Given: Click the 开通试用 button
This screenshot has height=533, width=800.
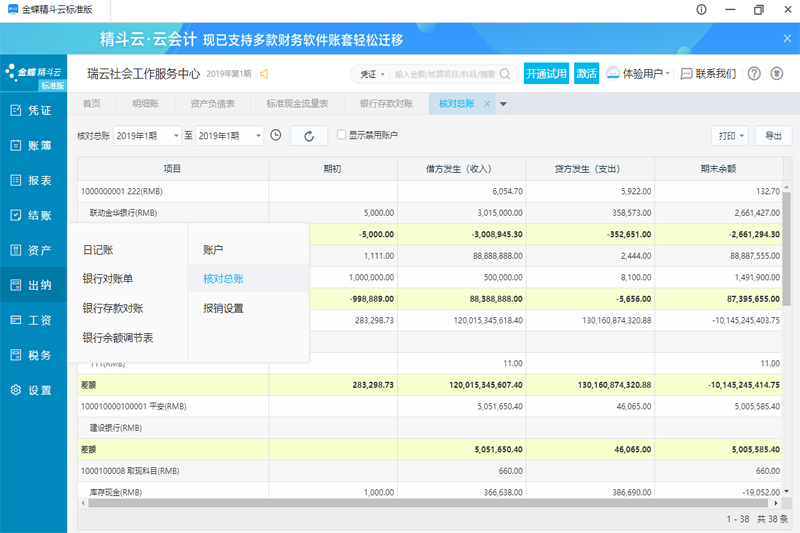Looking at the screenshot, I should click(546, 73).
